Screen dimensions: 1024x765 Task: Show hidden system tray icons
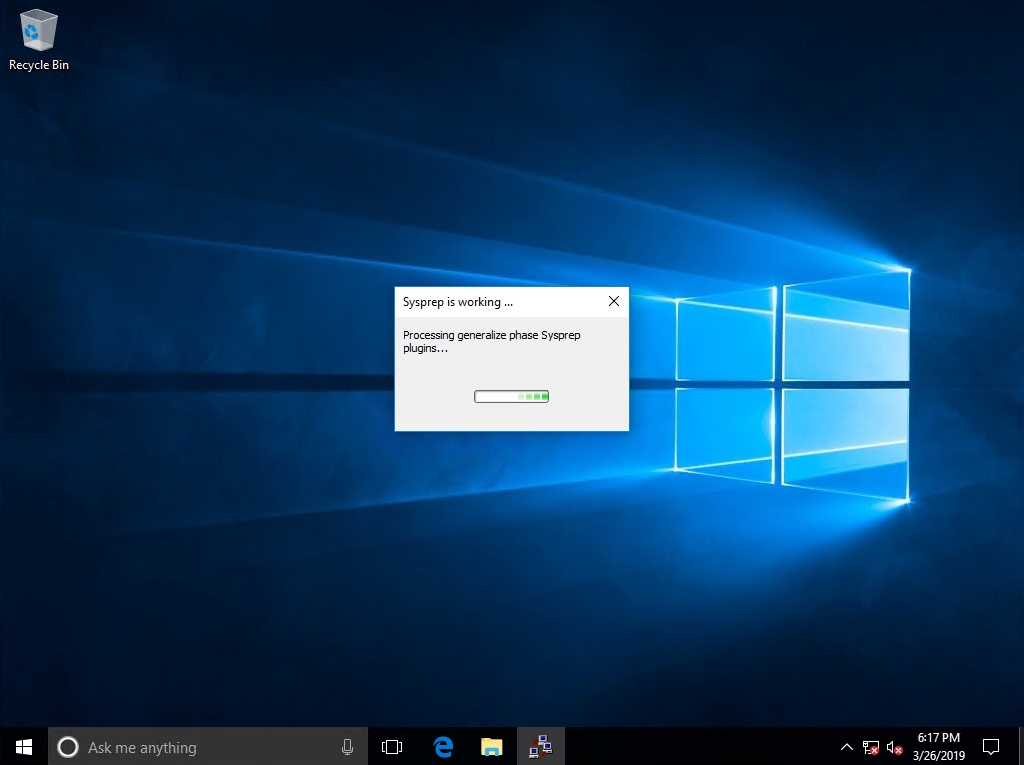coord(846,747)
